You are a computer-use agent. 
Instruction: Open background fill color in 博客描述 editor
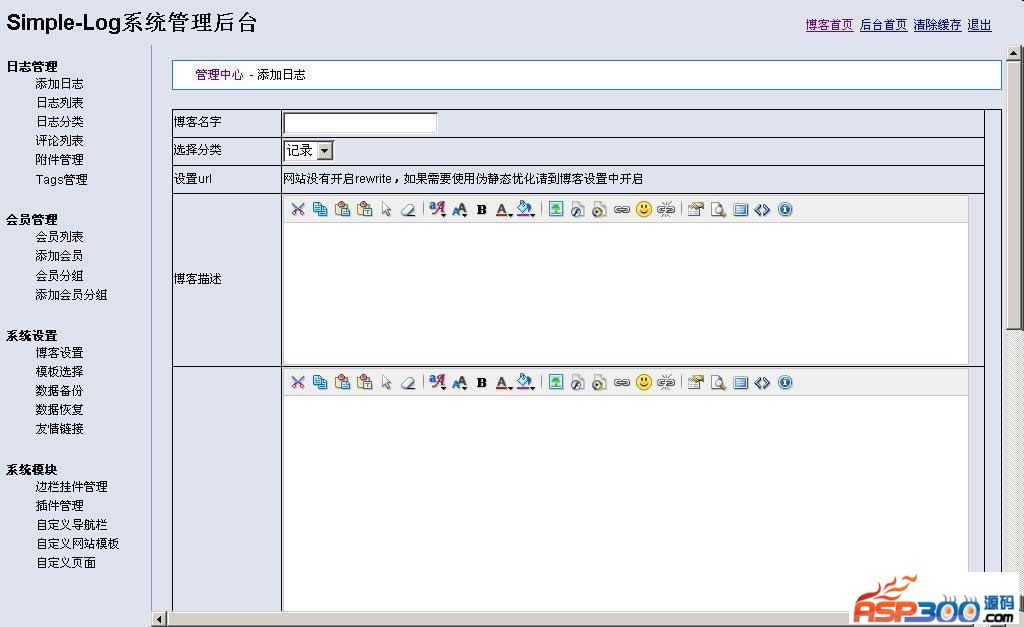point(525,209)
